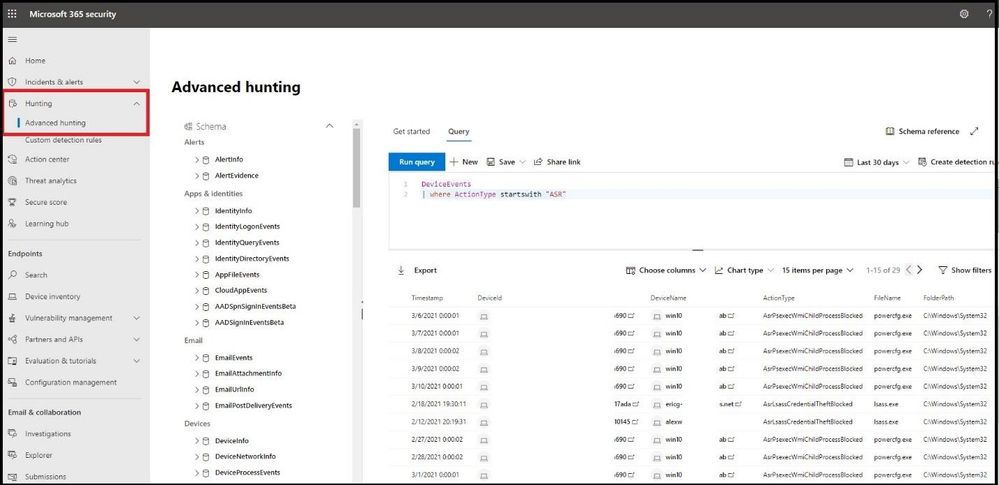999x485 pixels.
Task: Open the Save dropdown
Action: pos(506,162)
